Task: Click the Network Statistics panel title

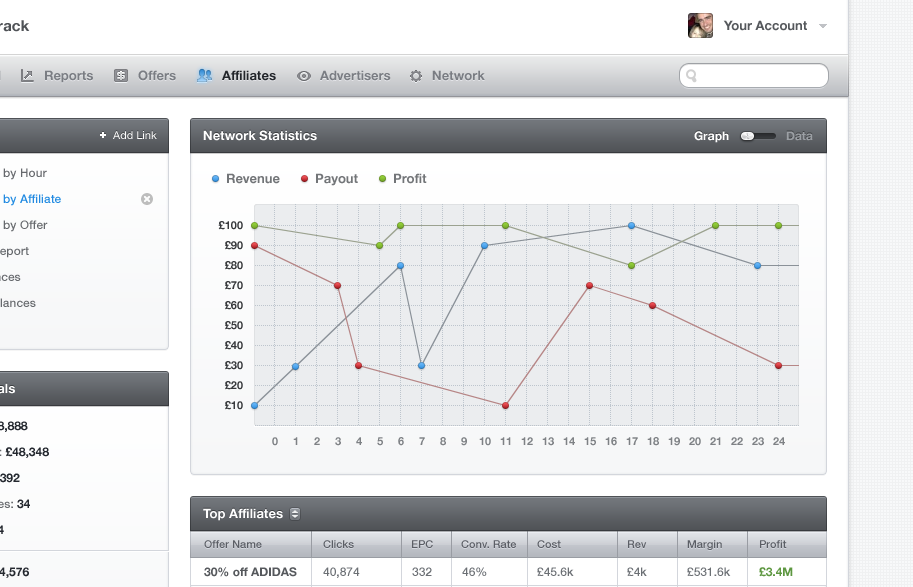Action: coord(260,136)
